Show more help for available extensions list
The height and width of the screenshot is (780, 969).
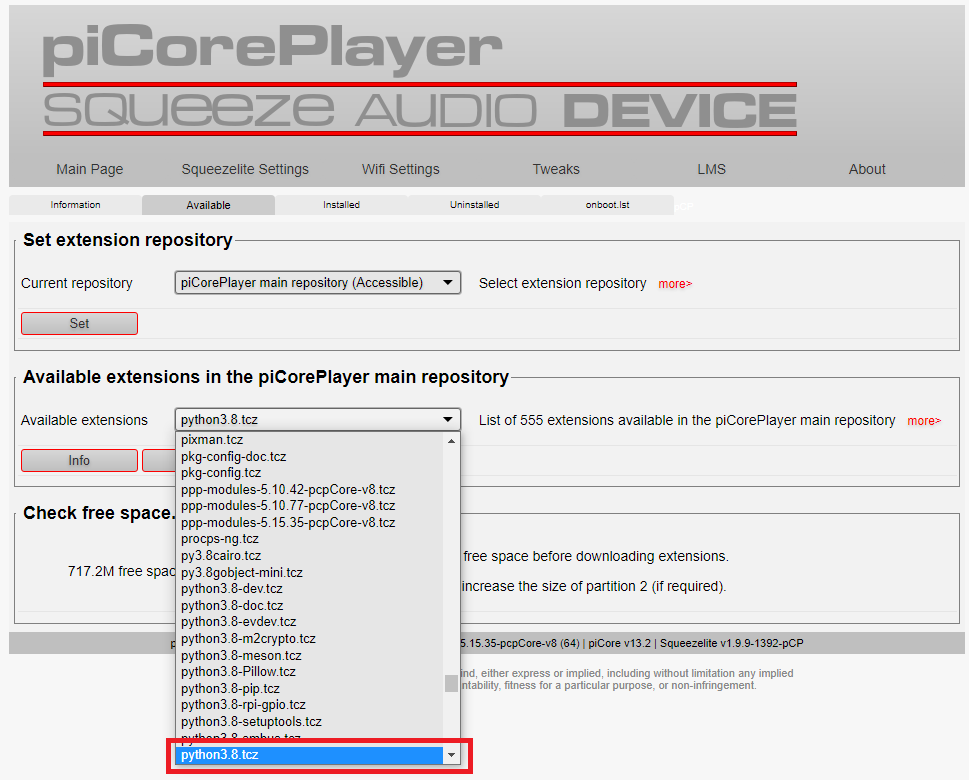pos(924,421)
